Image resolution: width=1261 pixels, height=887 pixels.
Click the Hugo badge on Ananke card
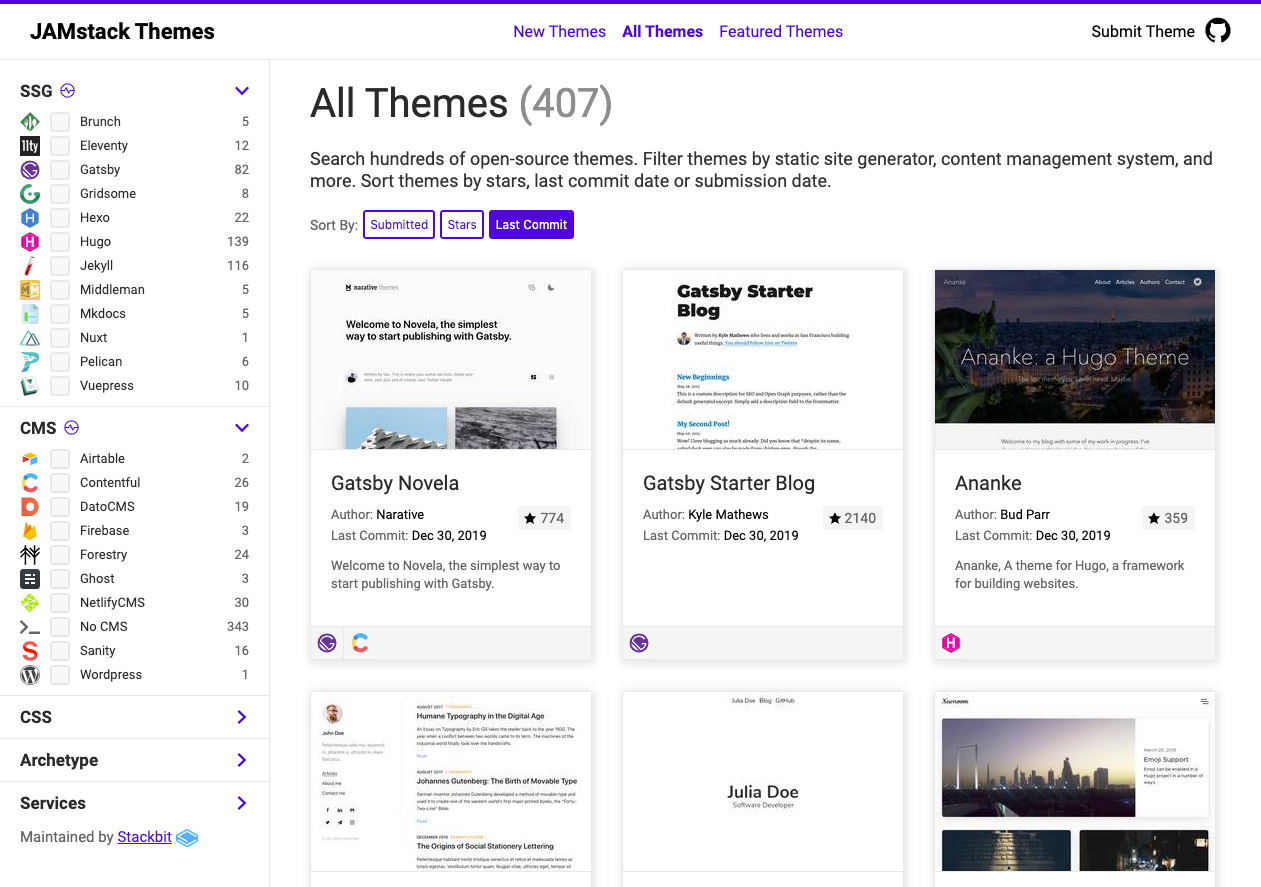[951, 643]
